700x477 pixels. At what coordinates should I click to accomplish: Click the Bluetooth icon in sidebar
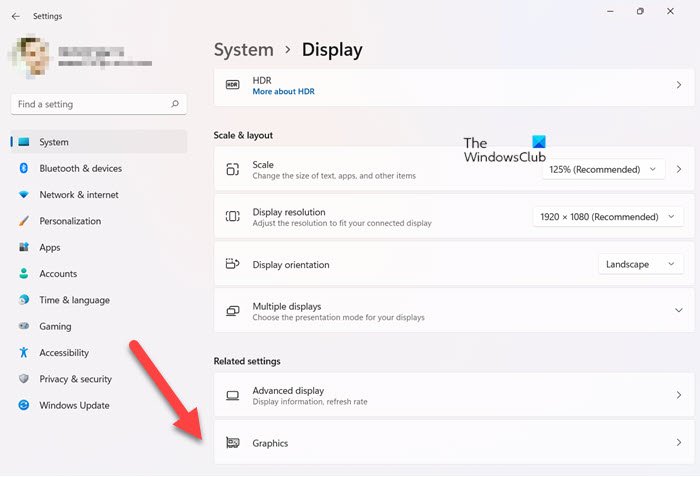(x=24, y=168)
